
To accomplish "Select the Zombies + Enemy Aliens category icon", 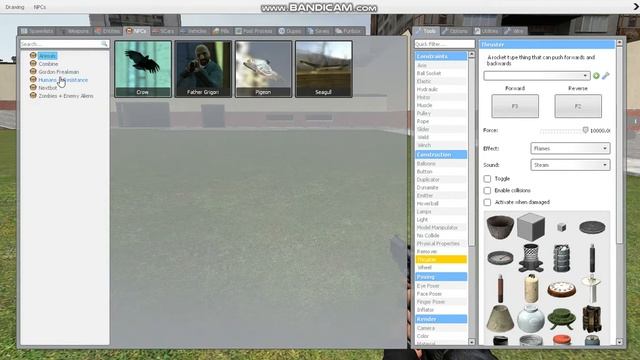I will point(33,96).
